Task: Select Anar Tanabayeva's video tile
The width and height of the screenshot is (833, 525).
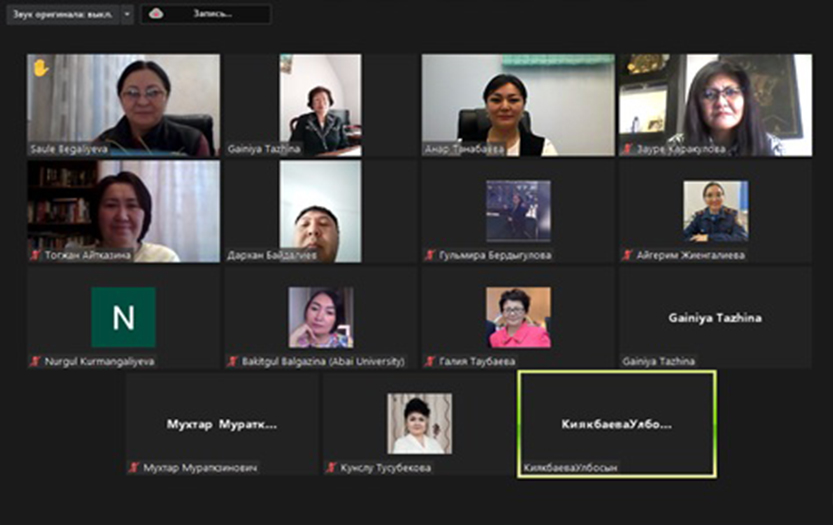Action: 517,105
